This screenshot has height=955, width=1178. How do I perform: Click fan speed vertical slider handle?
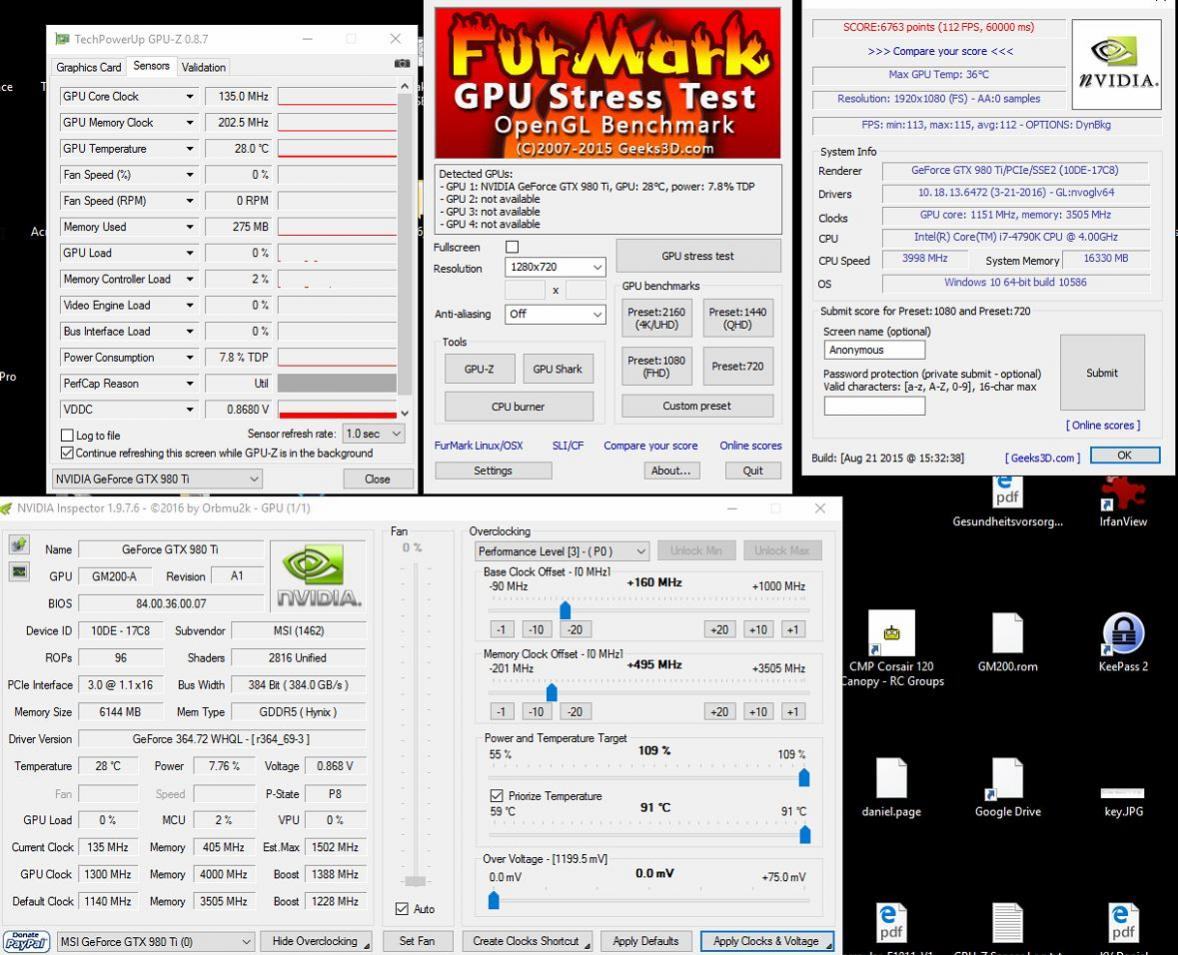(x=415, y=881)
